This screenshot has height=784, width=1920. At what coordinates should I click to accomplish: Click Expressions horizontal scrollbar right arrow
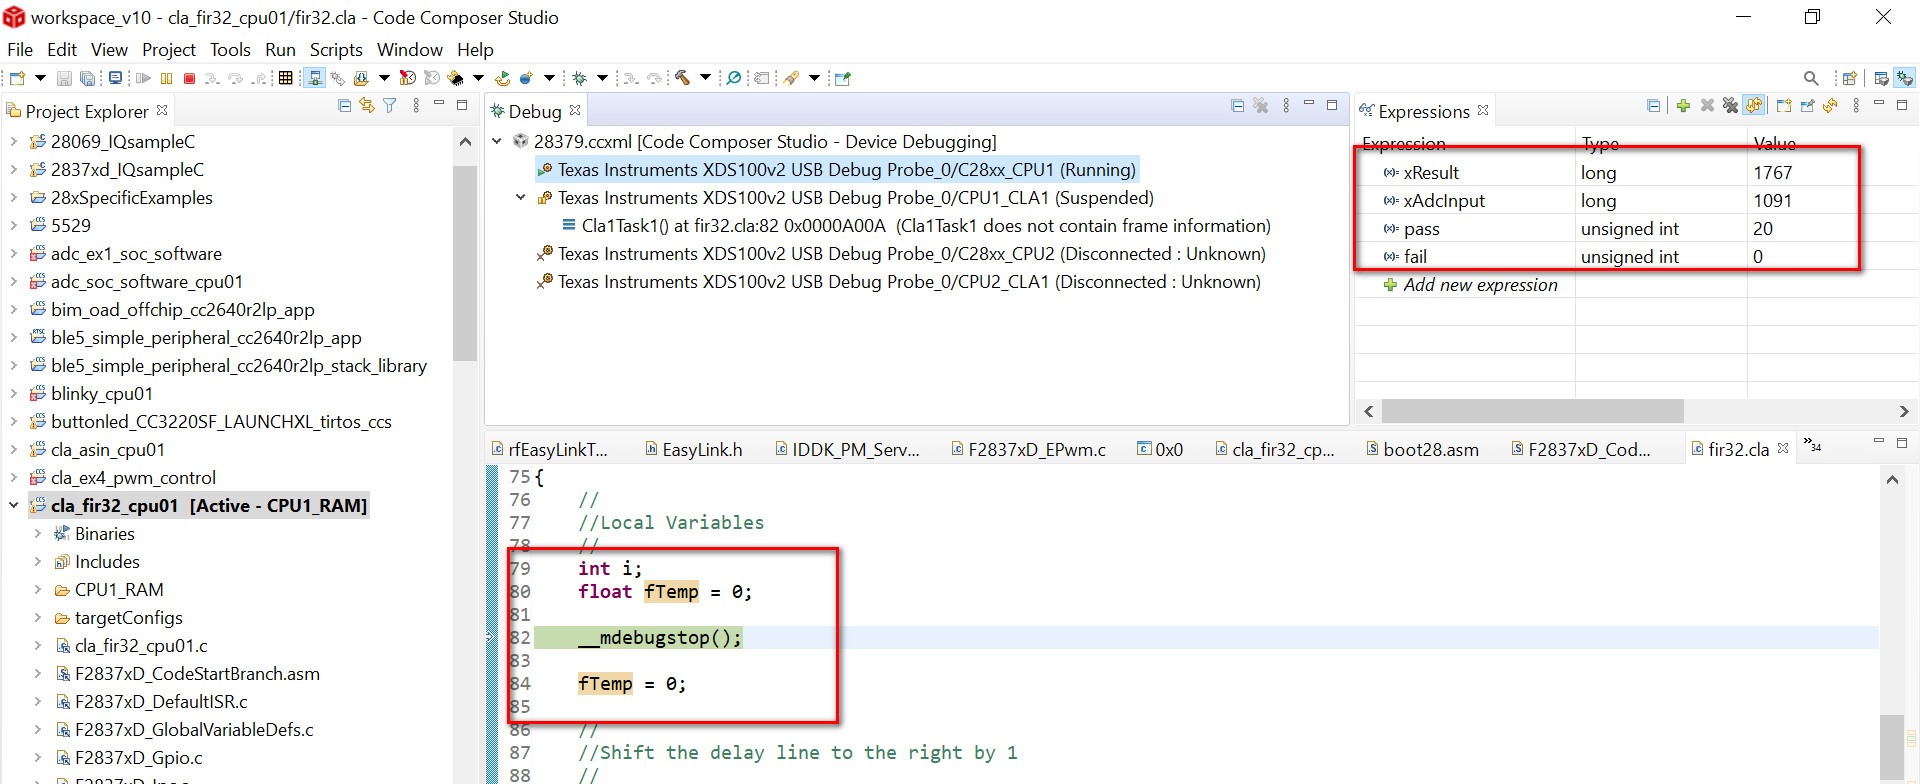coord(1903,411)
